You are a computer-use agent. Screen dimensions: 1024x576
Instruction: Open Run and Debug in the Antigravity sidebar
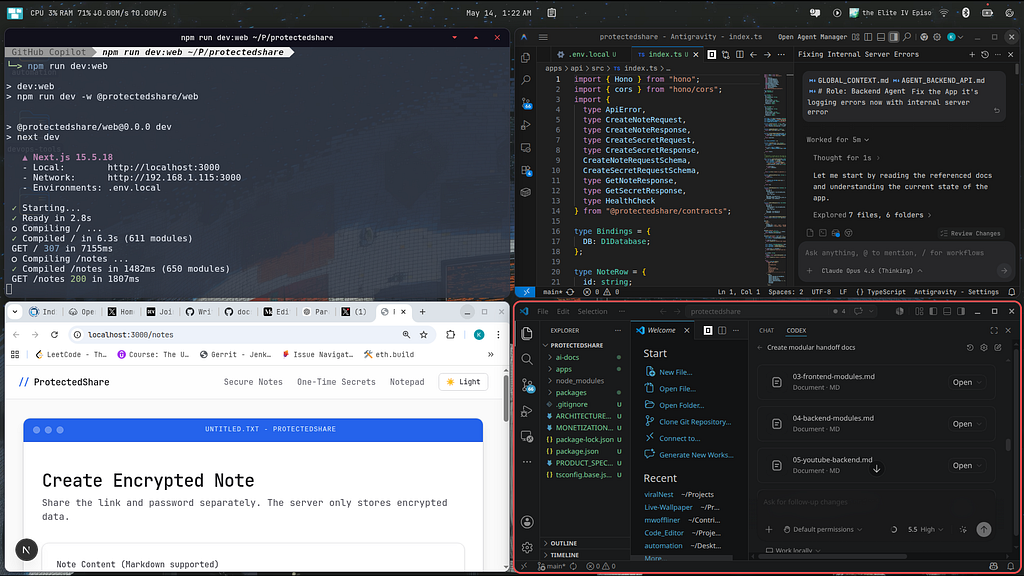click(526, 125)
